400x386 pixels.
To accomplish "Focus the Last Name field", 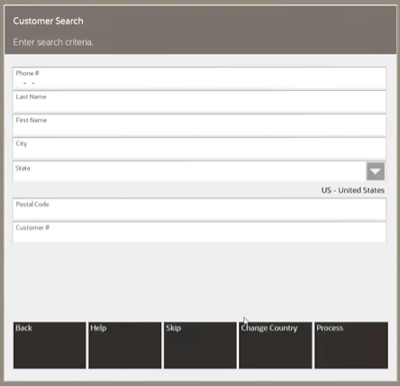I will tap(199, 102).
